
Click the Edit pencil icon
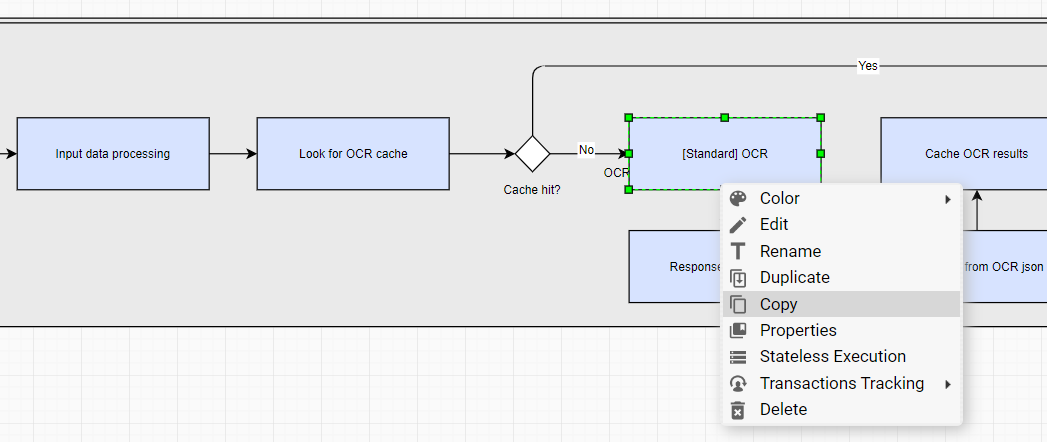click(738, 225)
